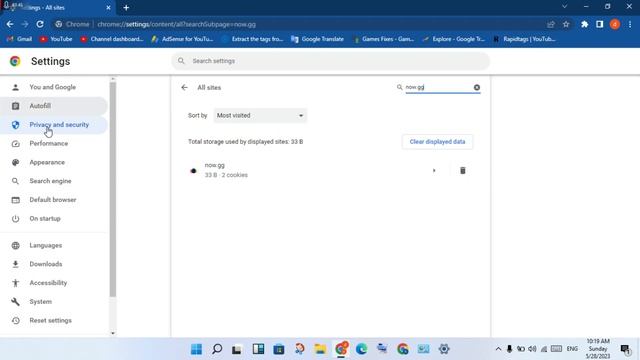Open the Extensions puzzle icon
640x360 pixels.
click(584, 24)
